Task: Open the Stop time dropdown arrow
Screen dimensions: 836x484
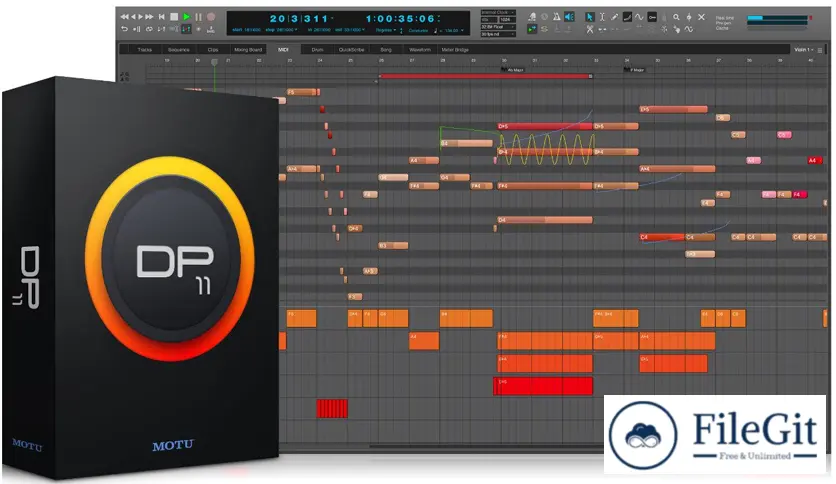Action: click(x=296, y=30)
